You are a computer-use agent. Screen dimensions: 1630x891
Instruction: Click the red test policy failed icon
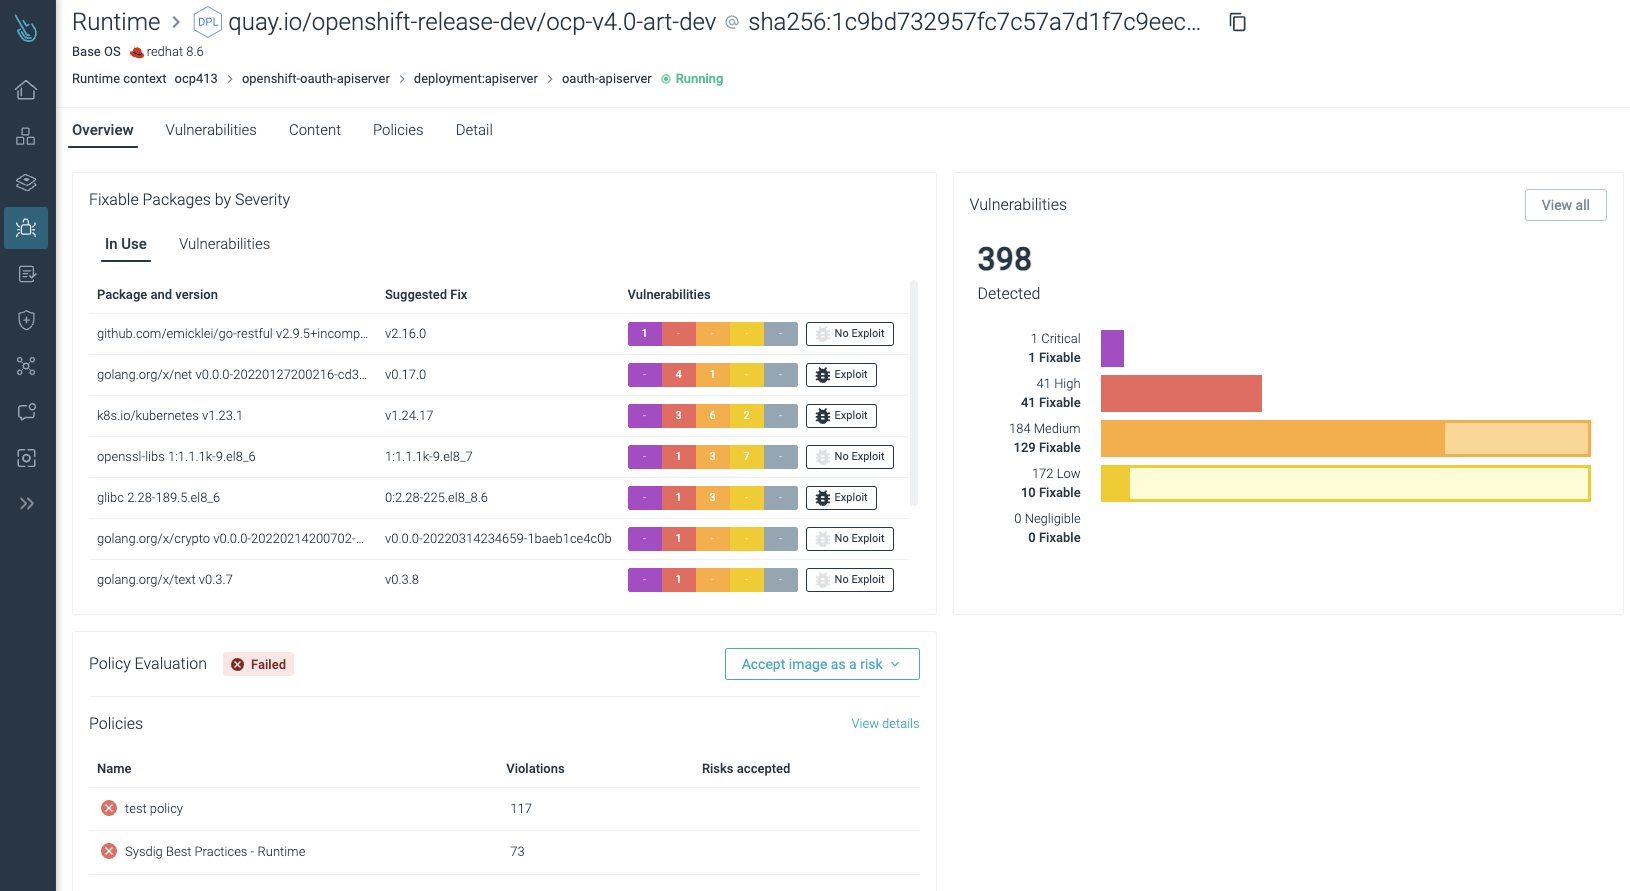[x=109, y=808]
